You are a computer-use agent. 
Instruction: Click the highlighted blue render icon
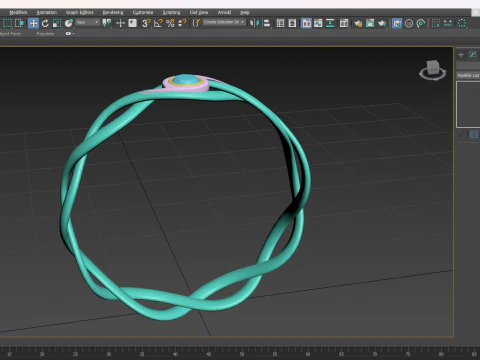tap(397, 23)
